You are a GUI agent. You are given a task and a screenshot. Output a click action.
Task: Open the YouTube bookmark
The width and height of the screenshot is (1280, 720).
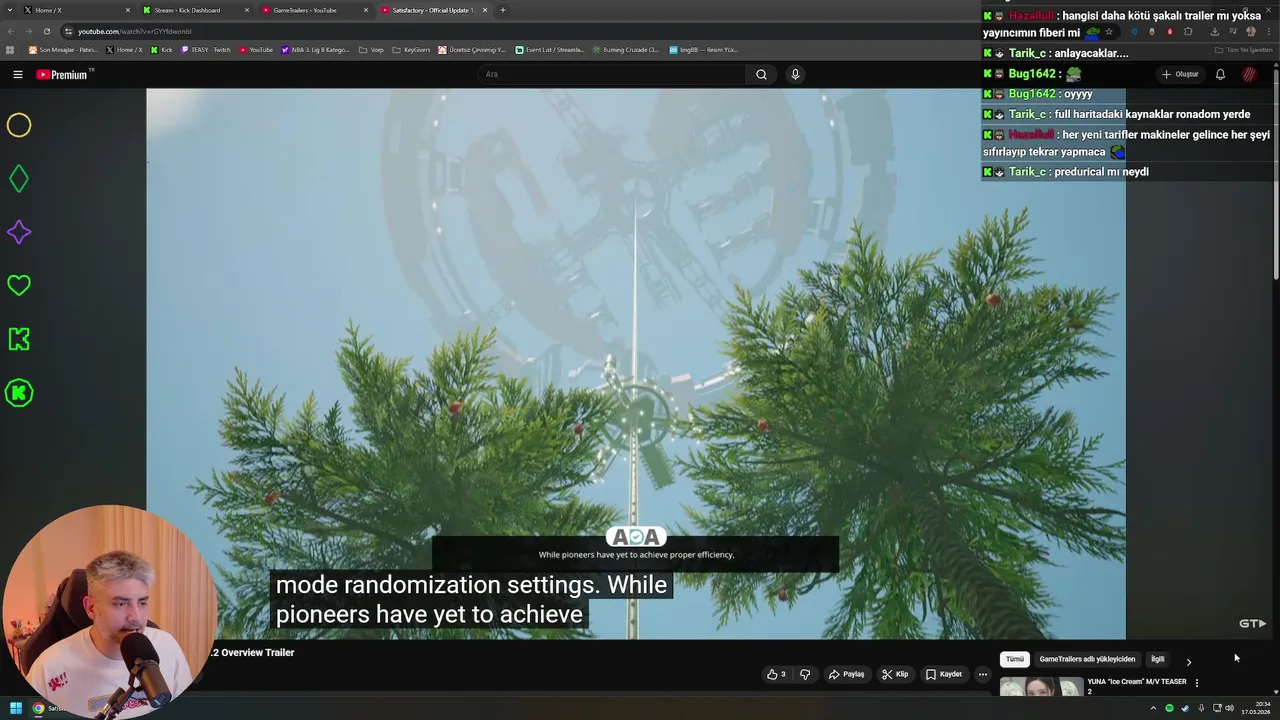256,50
